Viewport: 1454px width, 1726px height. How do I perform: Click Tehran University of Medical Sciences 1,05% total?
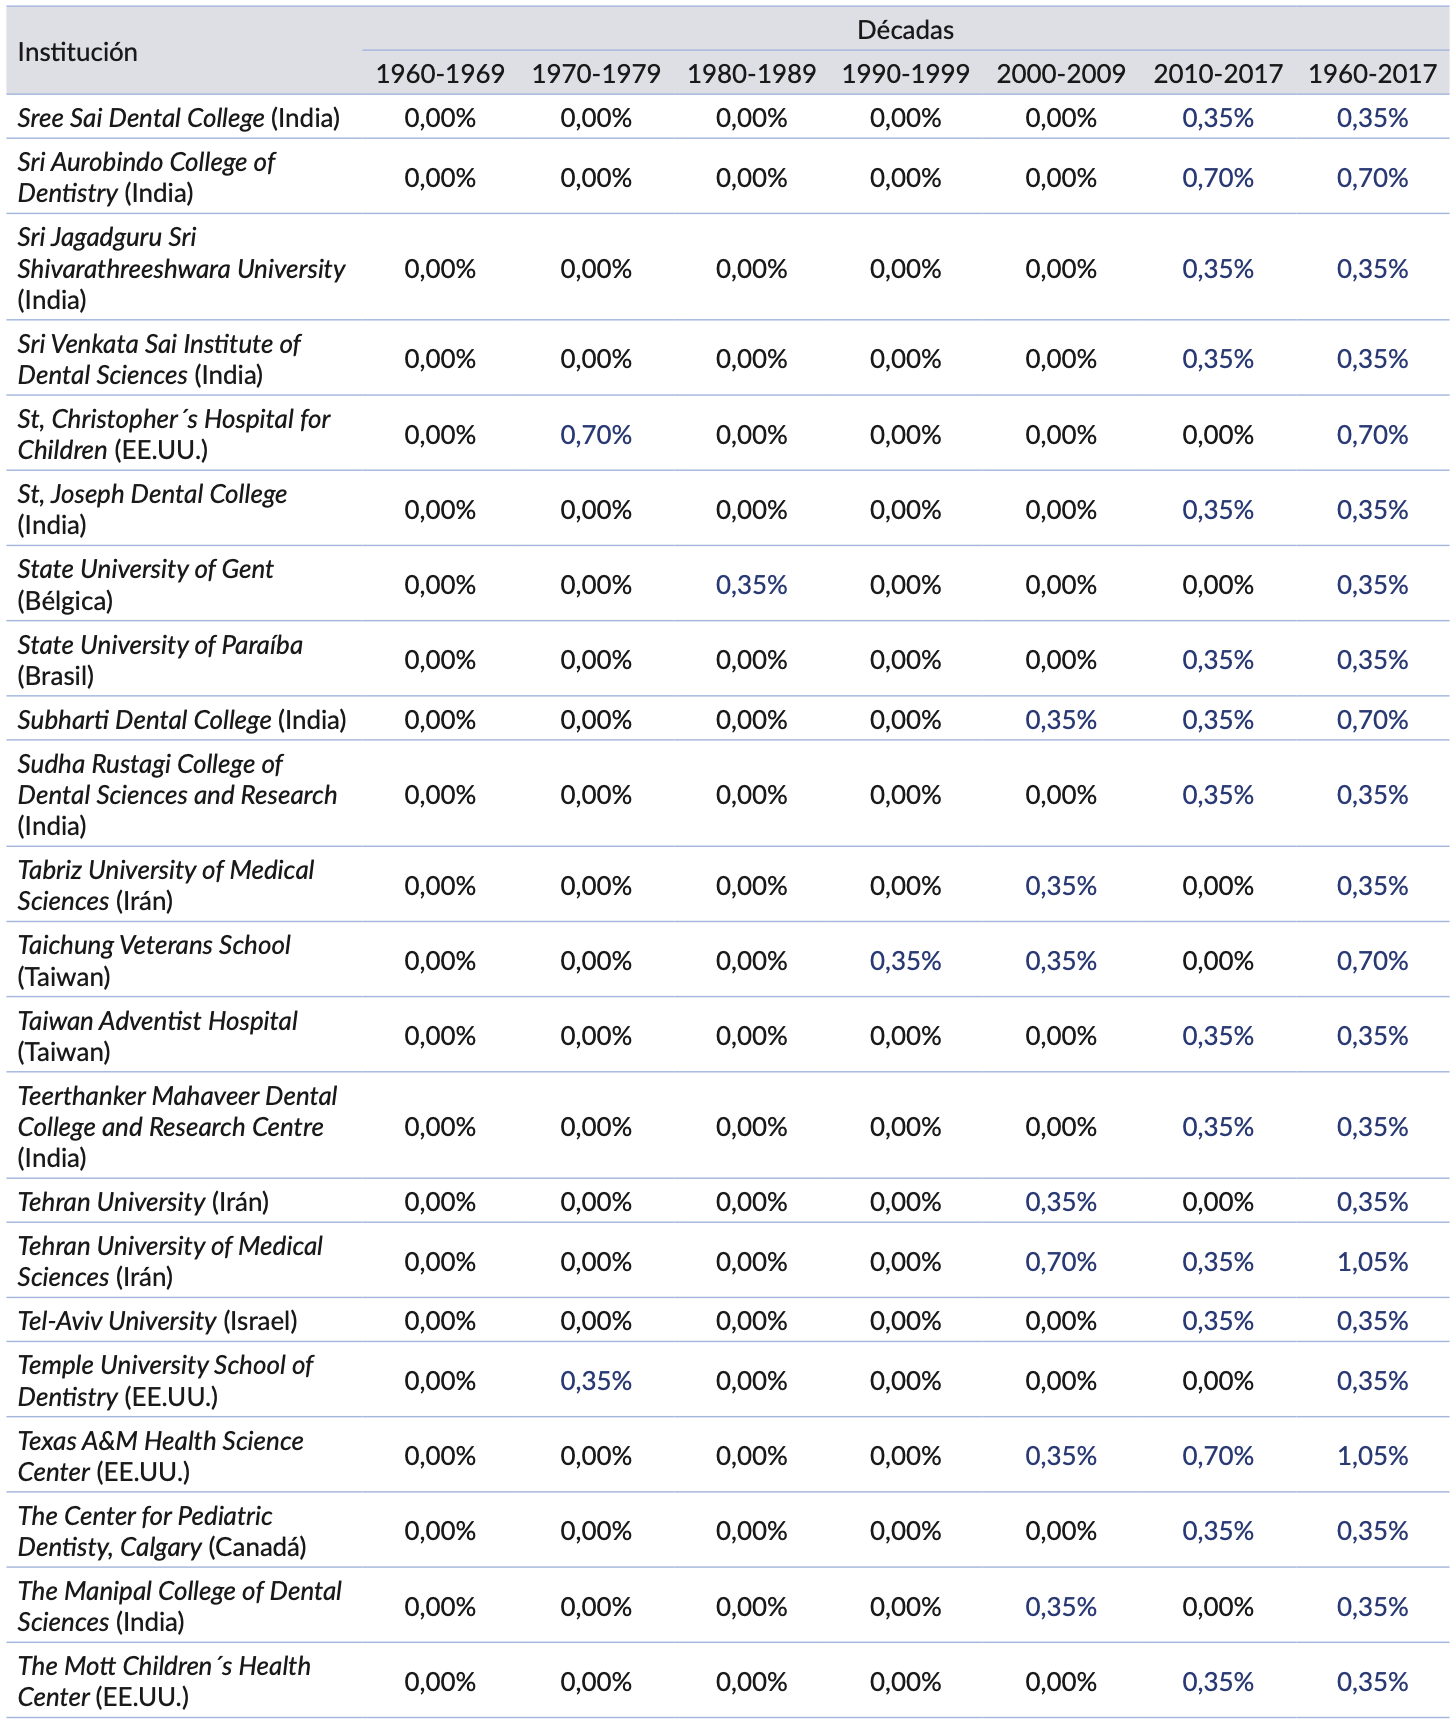[1372, 1262]
